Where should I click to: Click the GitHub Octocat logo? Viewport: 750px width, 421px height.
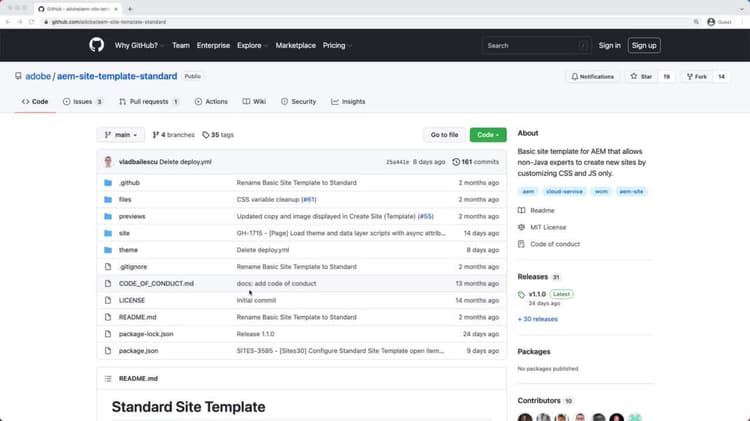tap(96, 45)
